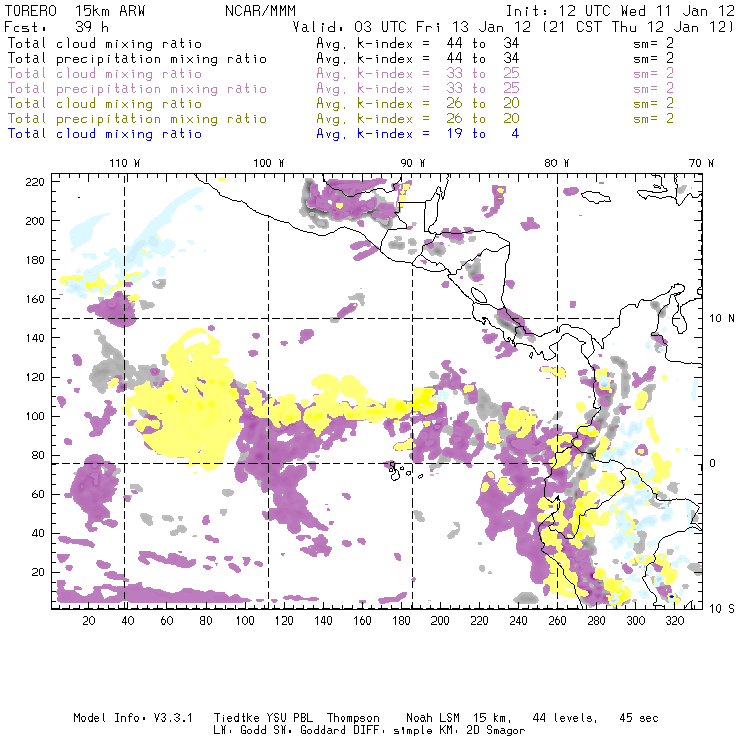The width and height of the screenshot is (740, 740).
Task: Select "300" on the horizontal axis
Action: tap(636, 621)
